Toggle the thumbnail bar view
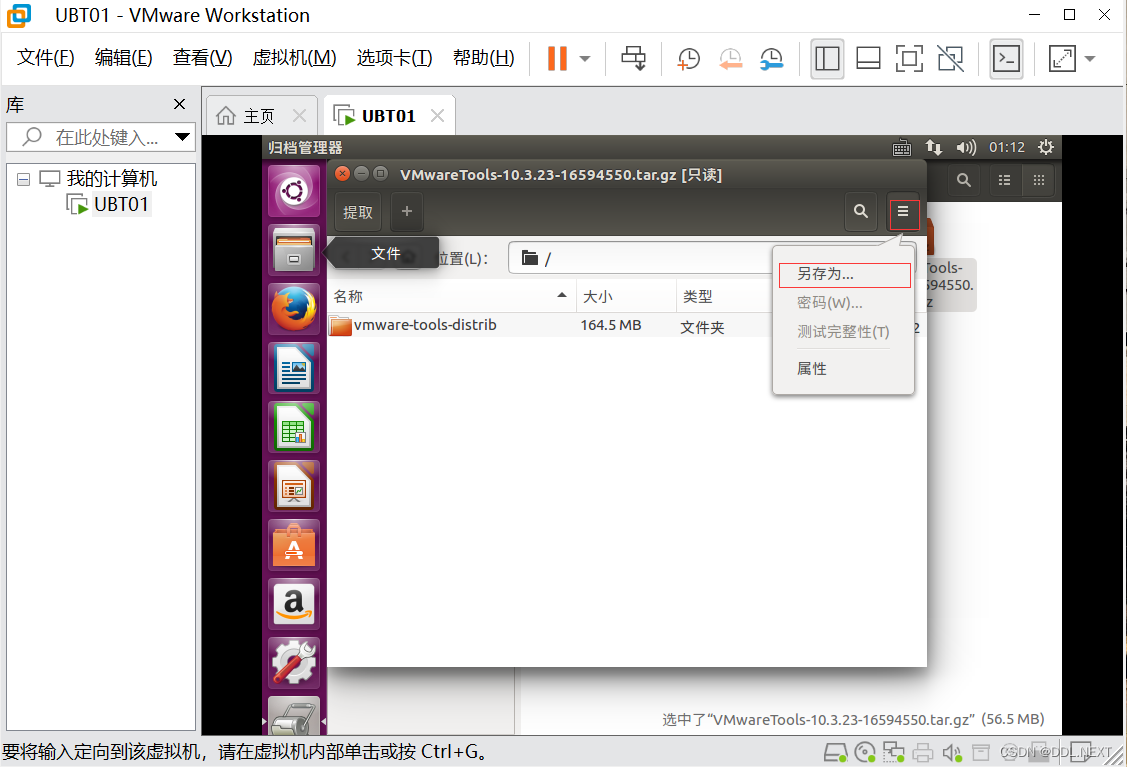 868,58
